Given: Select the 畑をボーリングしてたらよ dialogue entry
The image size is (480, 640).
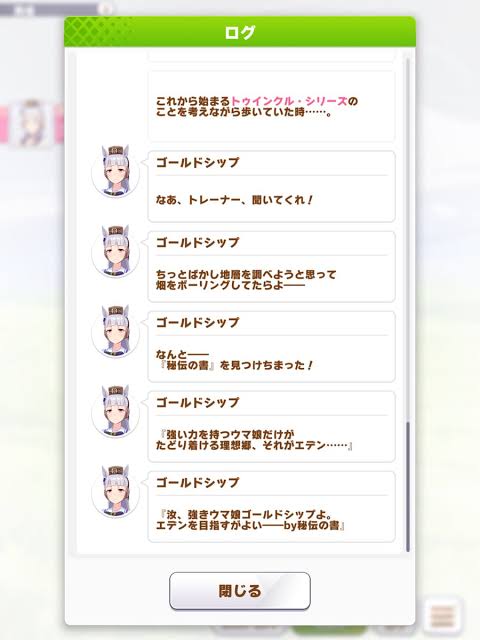Looking at the screenshot, I should [x=271, y=267].
